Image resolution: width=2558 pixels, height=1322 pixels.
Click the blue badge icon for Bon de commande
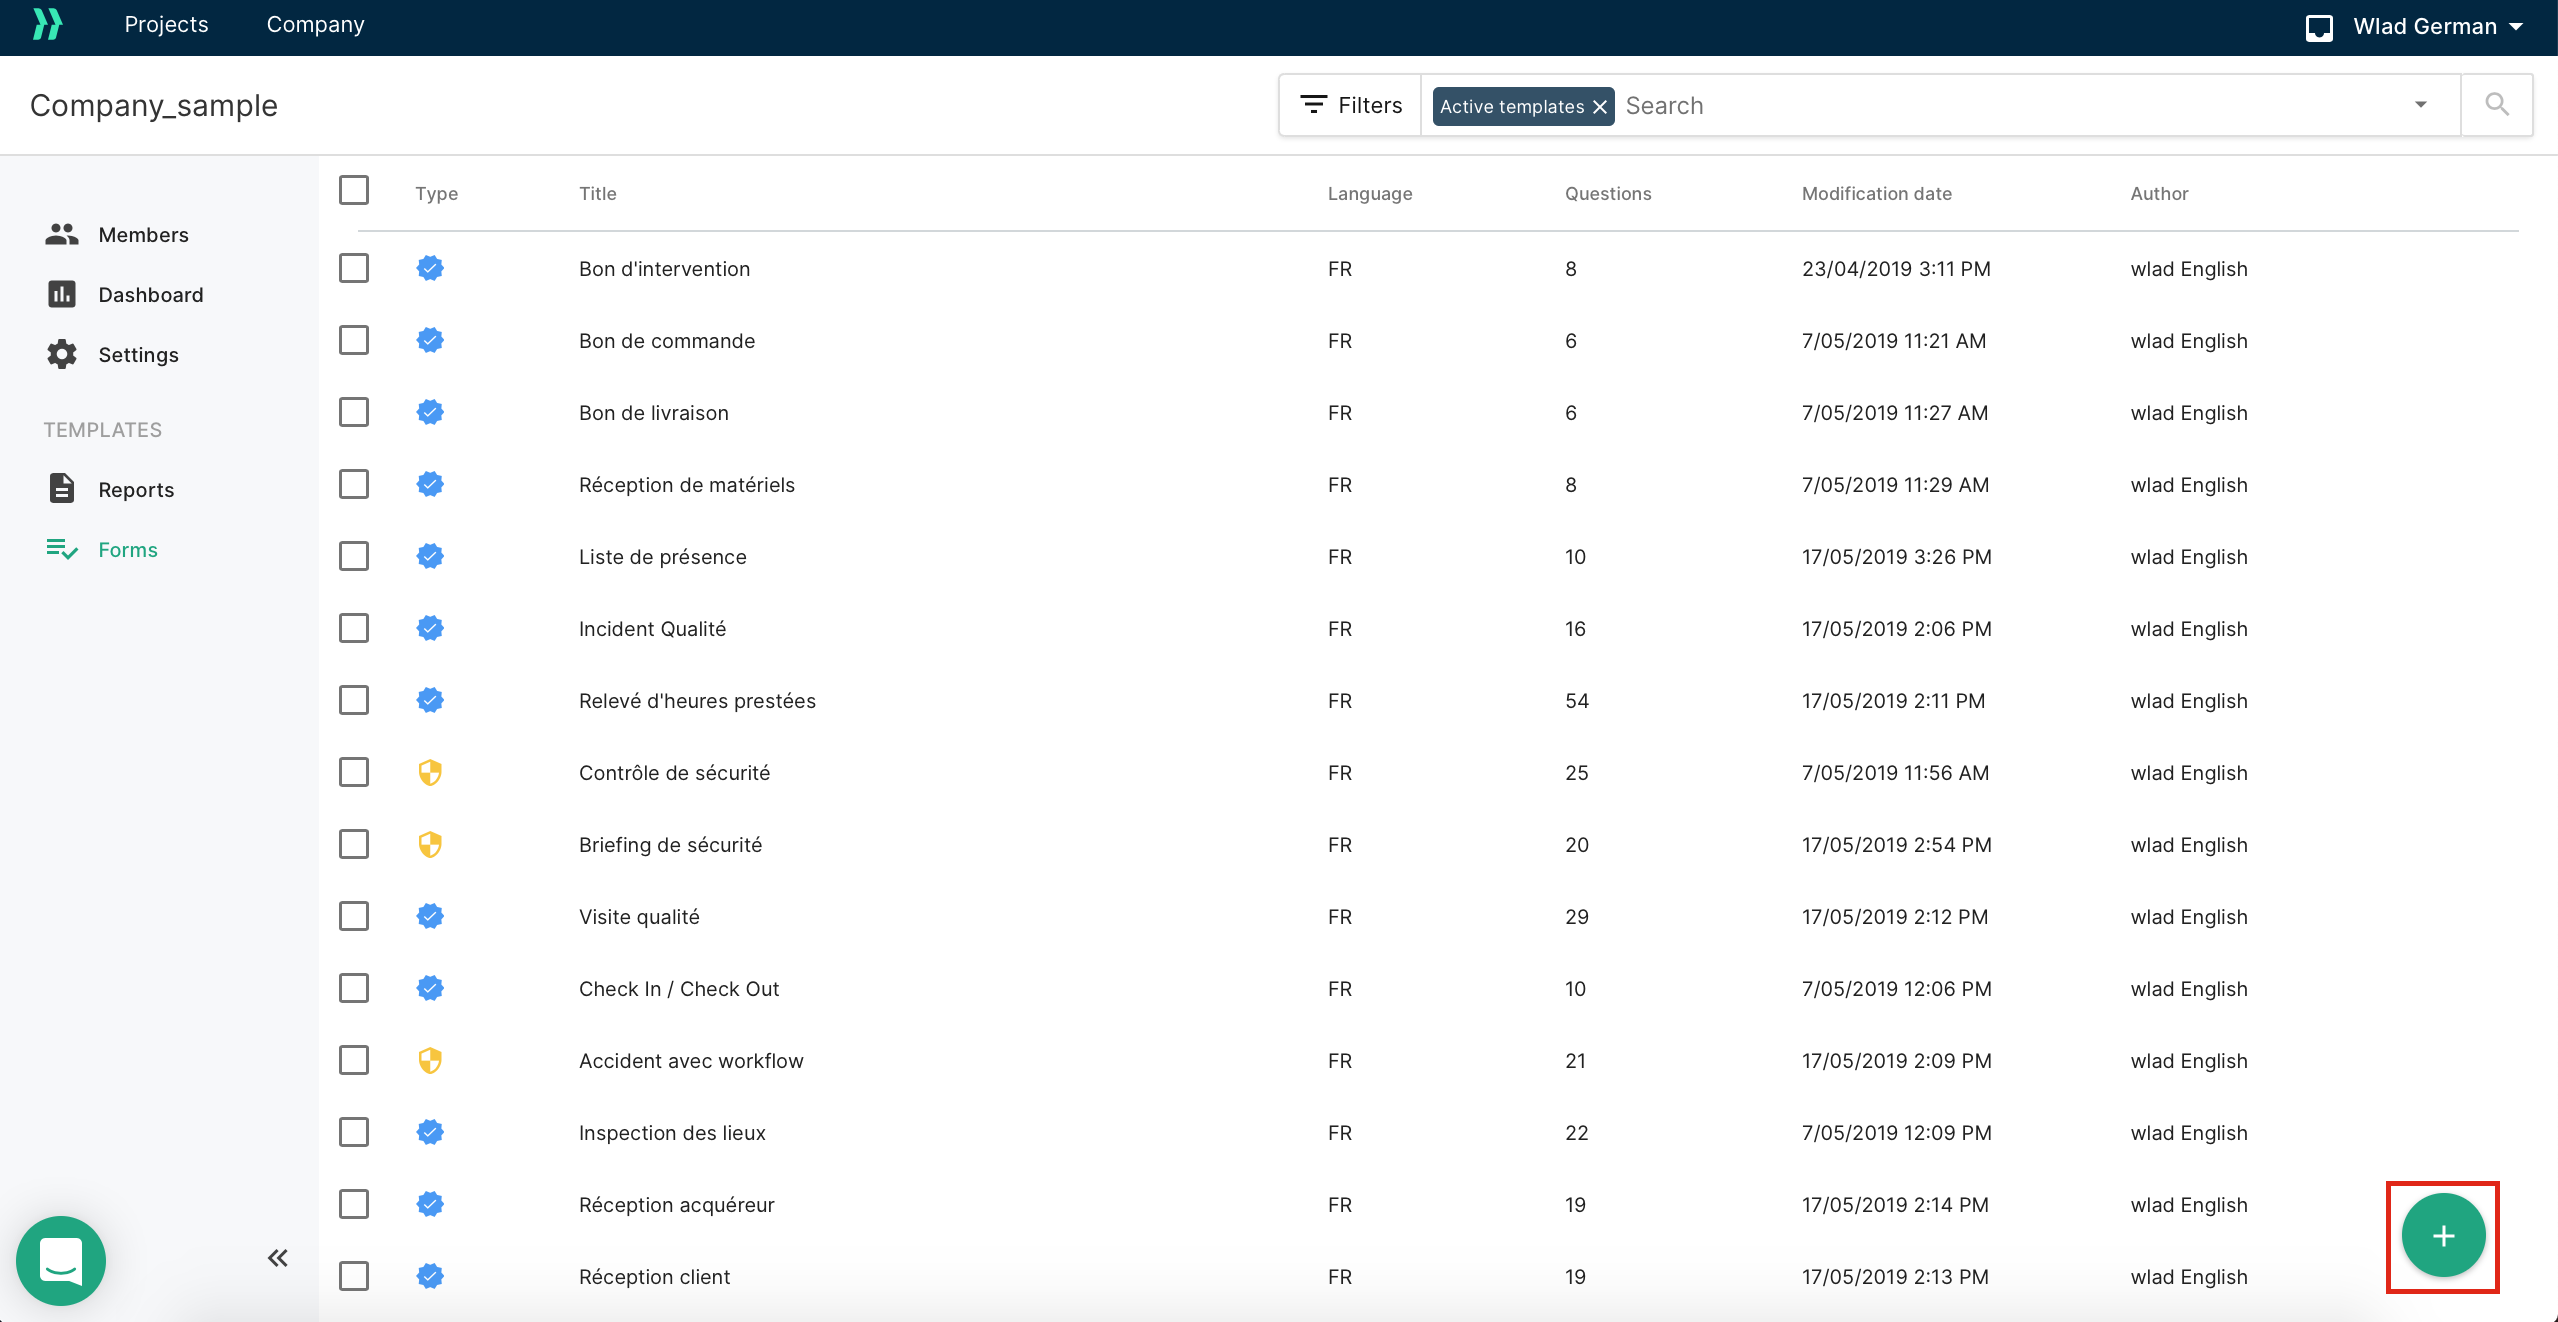point(430,340)
